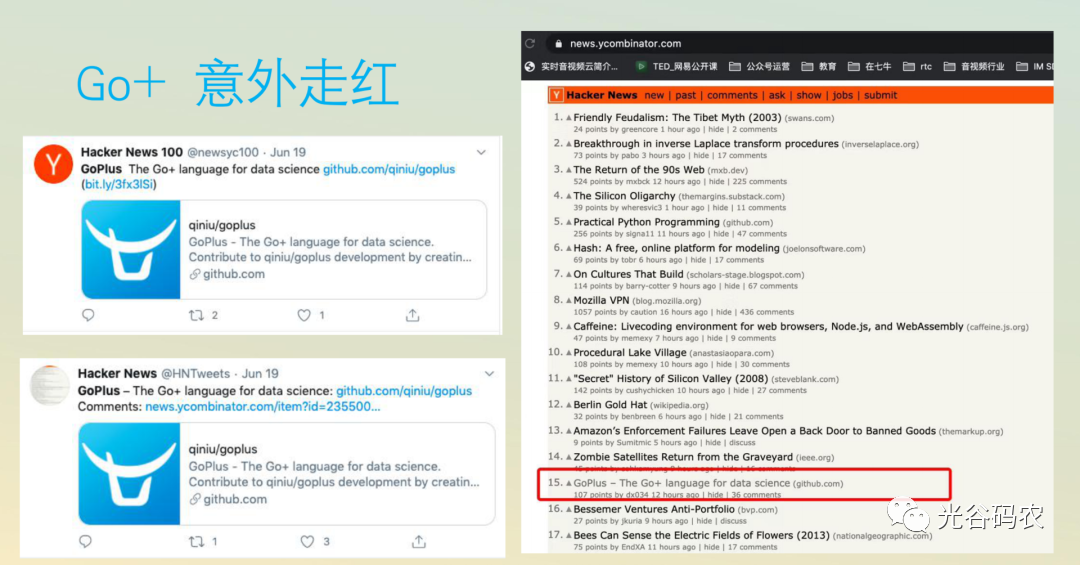Upvote Procedural Lake Village
The image size is (1080, 565).
(x=569, y=353)
